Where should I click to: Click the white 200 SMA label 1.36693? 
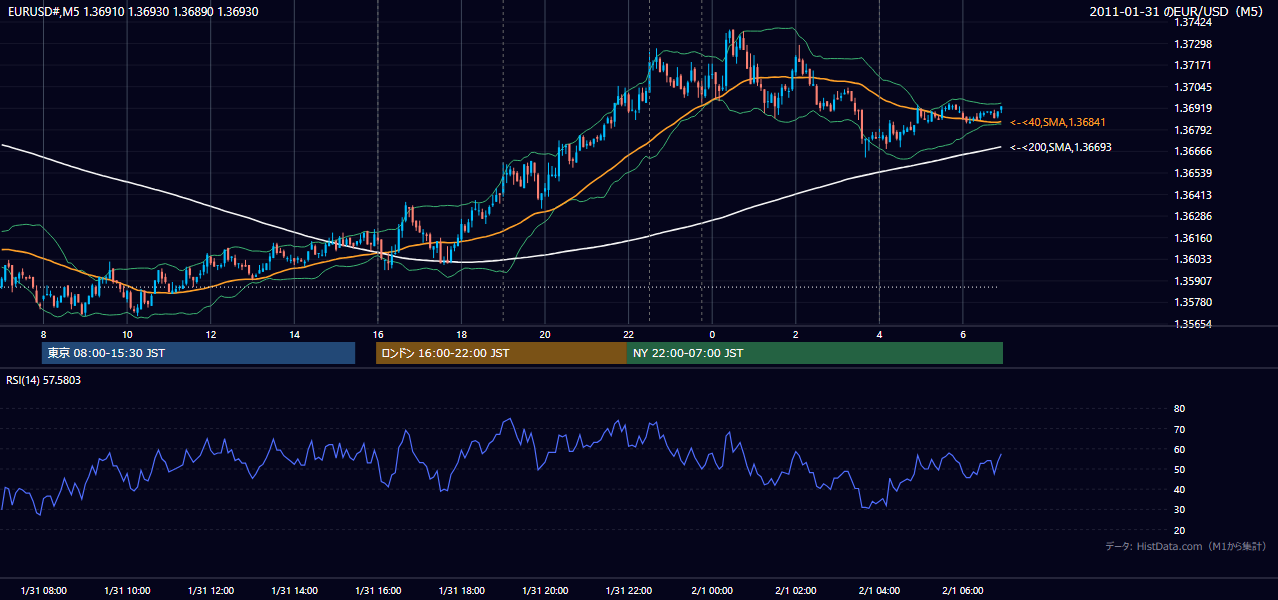tap(1061, 147)
